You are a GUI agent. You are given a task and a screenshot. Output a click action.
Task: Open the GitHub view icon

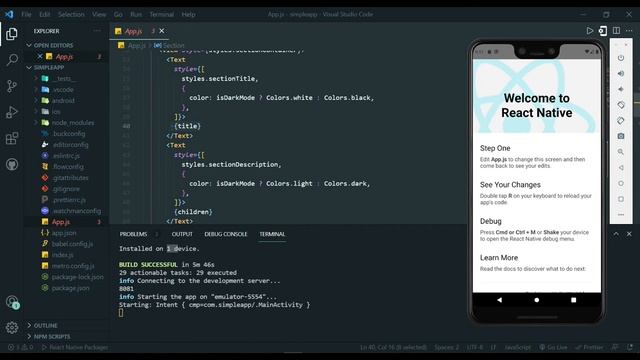pyautogui.click(x=12, y=164)
